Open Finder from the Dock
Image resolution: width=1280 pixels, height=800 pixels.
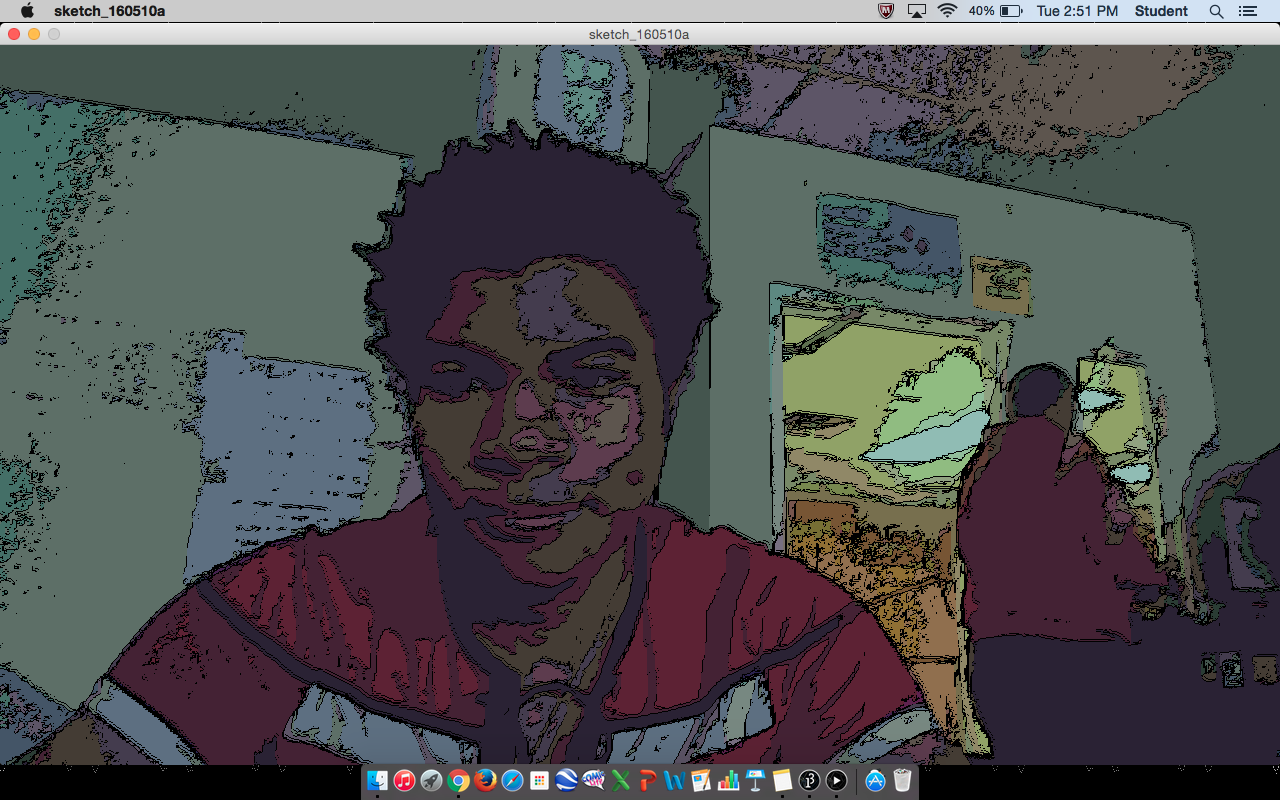click(x=377, y=780)
